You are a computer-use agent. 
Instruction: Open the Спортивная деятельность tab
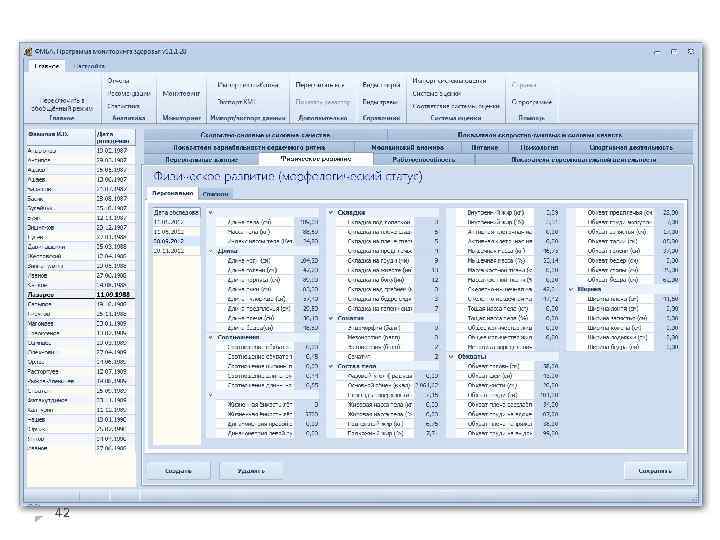coord(631,147)
